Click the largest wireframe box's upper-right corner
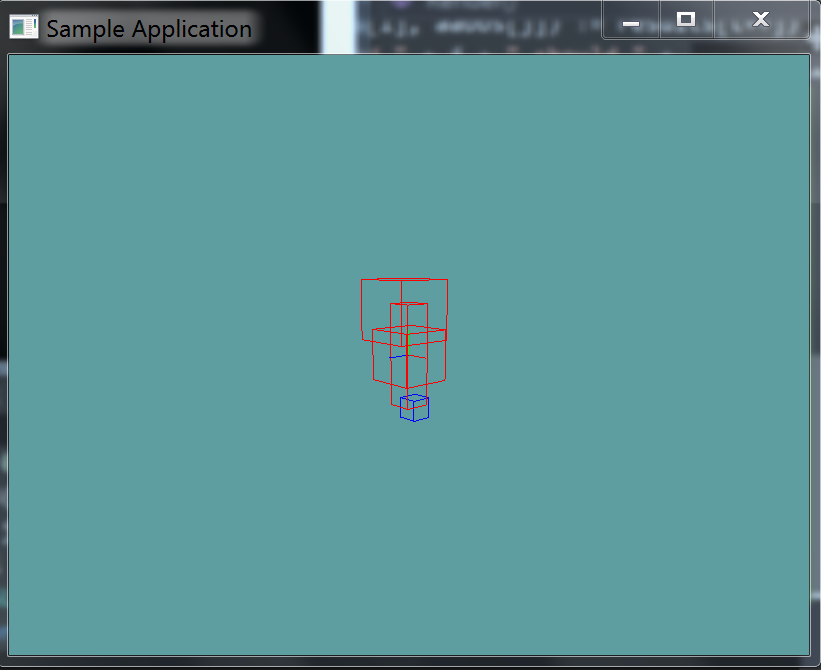The height and width of the screenshot is (670, 821). pos(447,280)
